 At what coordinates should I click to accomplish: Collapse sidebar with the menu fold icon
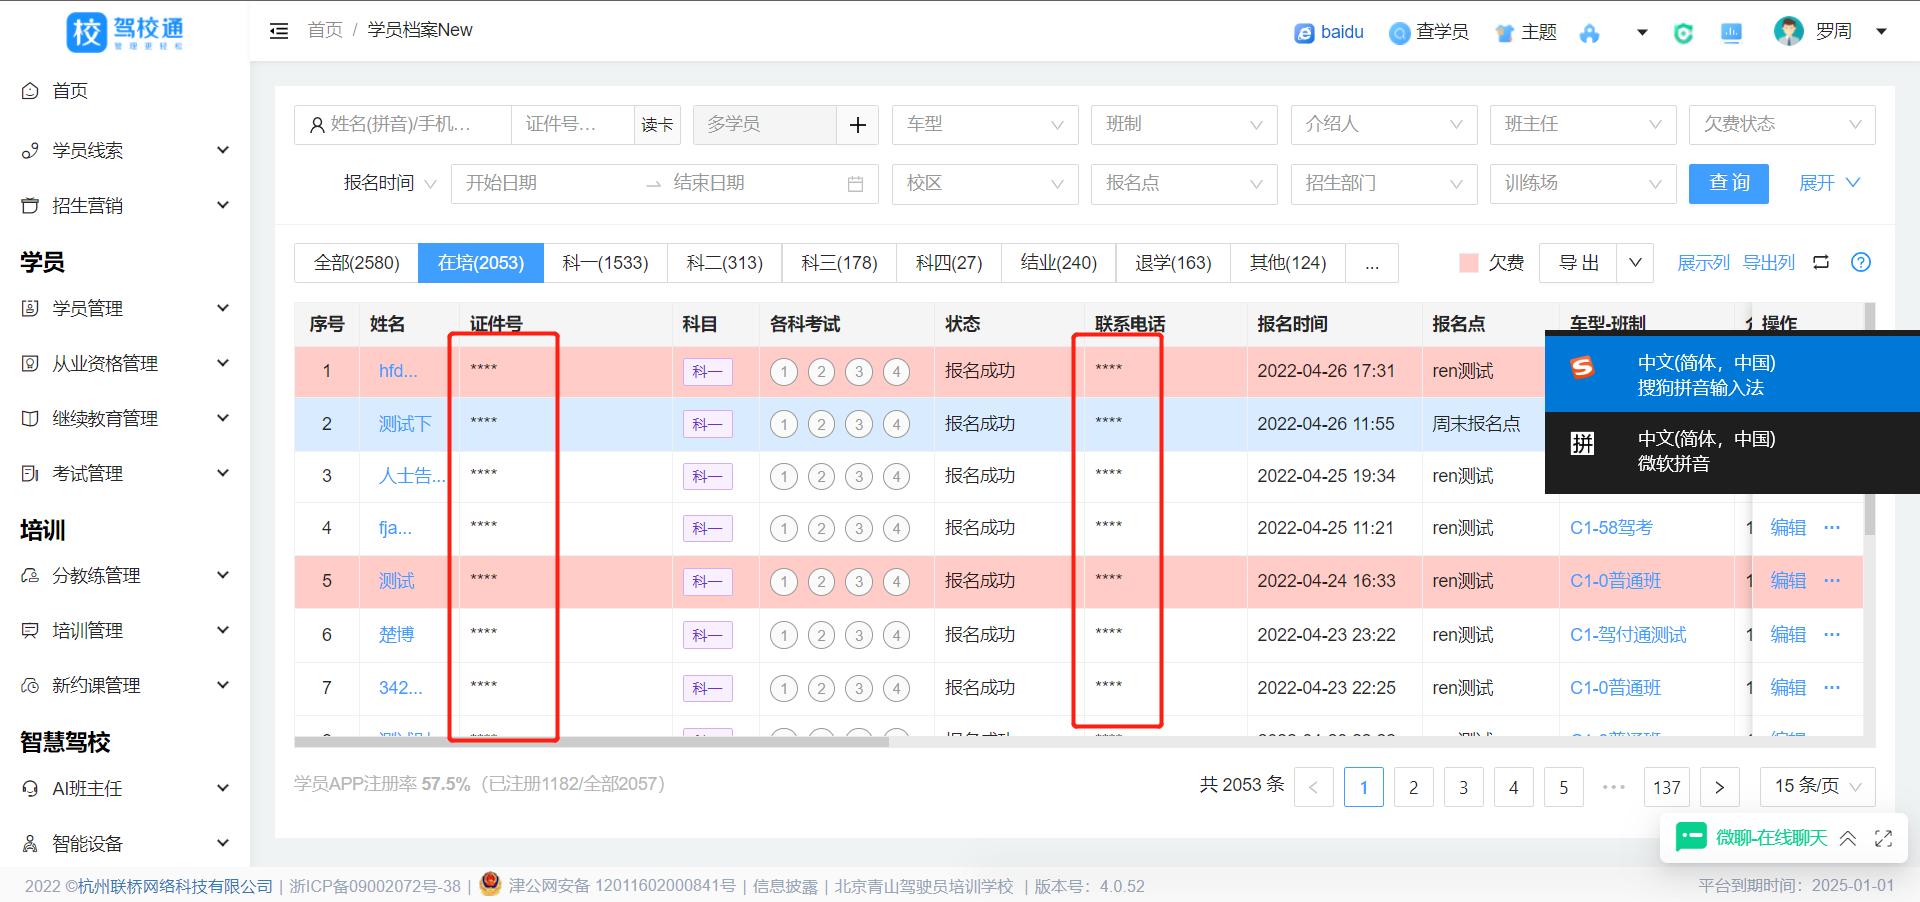click(x=279, y=31)
